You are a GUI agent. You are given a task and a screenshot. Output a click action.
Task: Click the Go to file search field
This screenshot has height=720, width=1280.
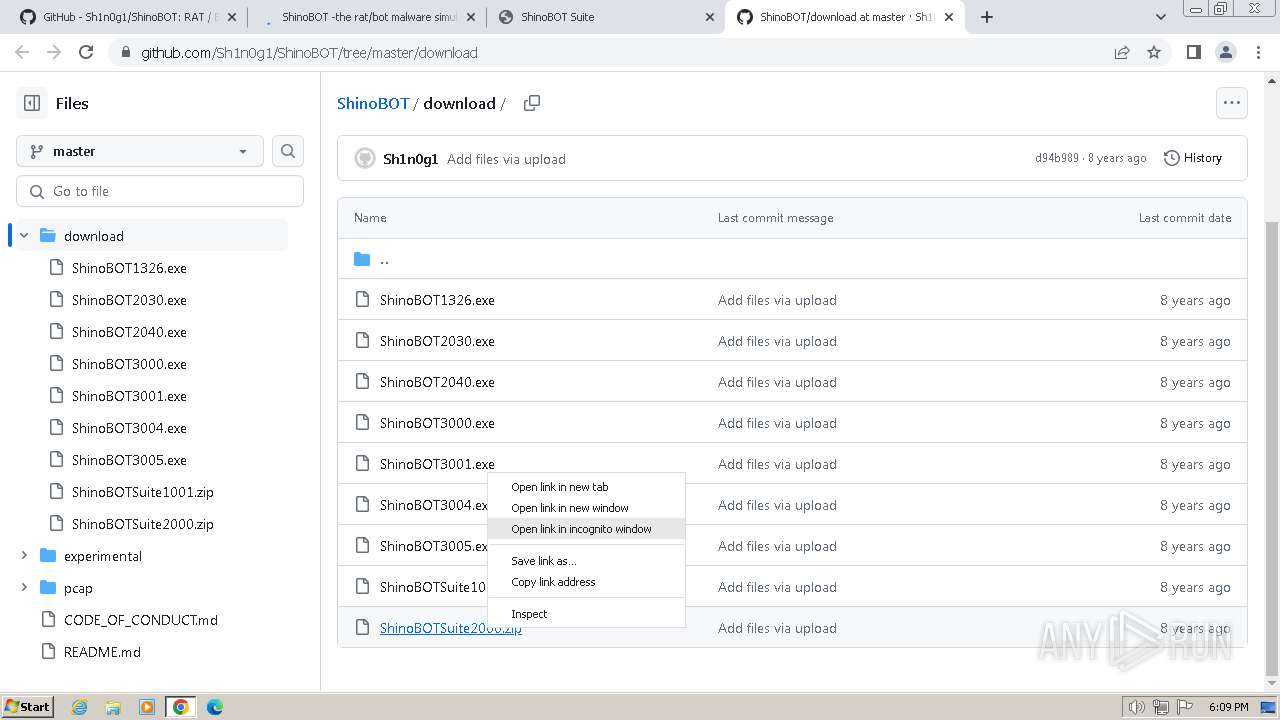pyautogui.click(x=160, y=191)
